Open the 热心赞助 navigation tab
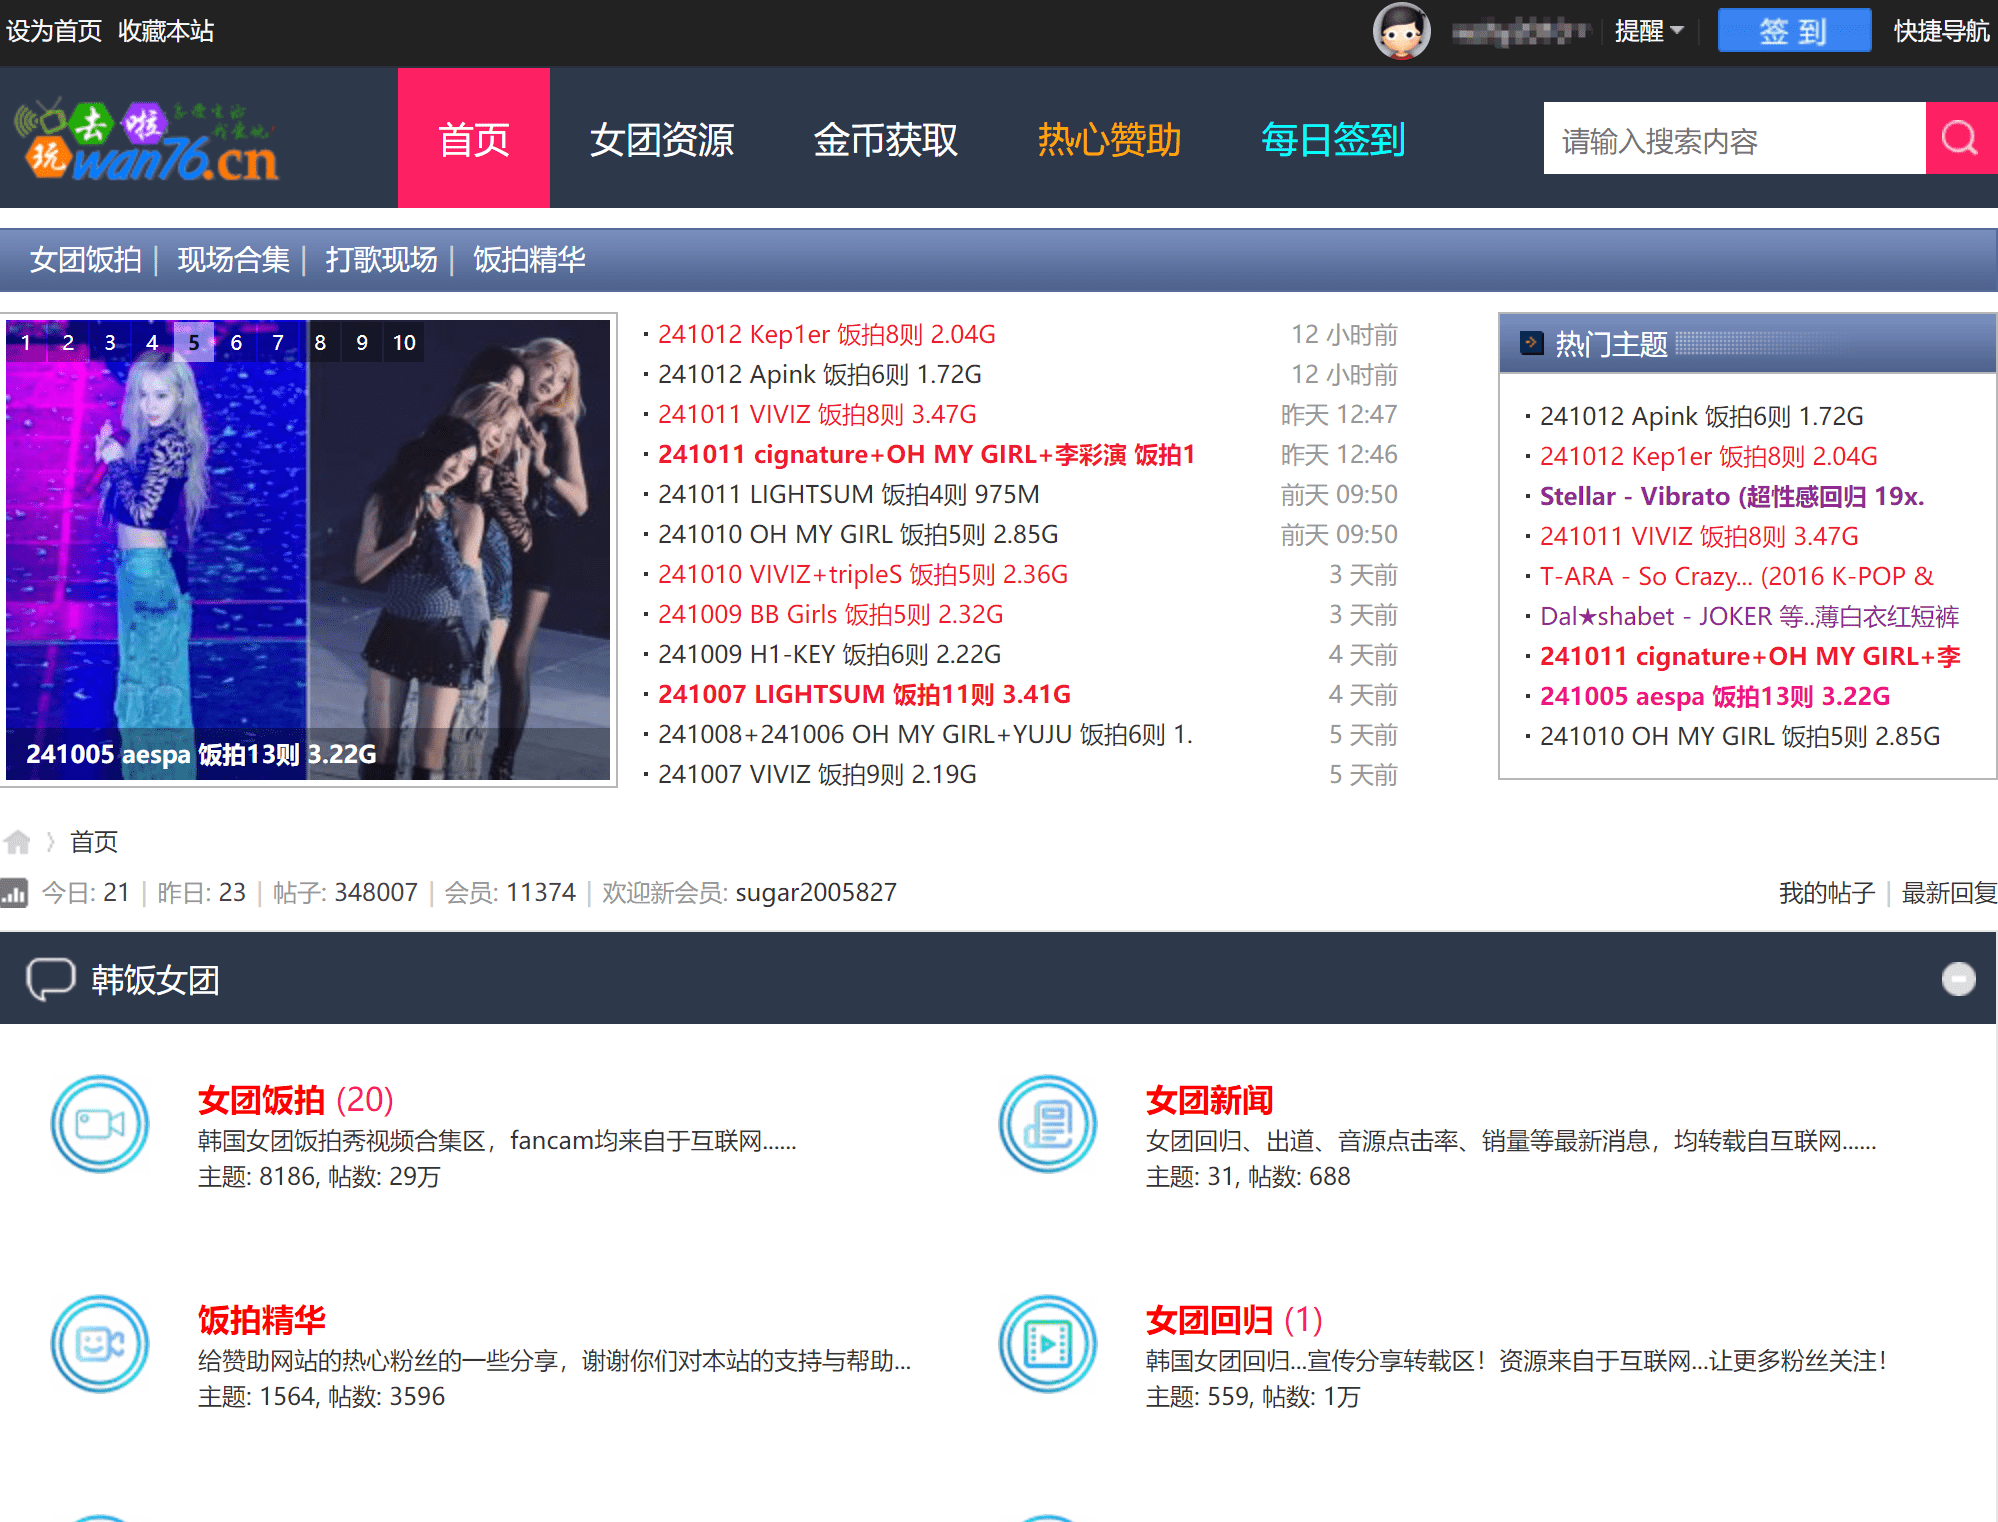 click(1110, 139)
